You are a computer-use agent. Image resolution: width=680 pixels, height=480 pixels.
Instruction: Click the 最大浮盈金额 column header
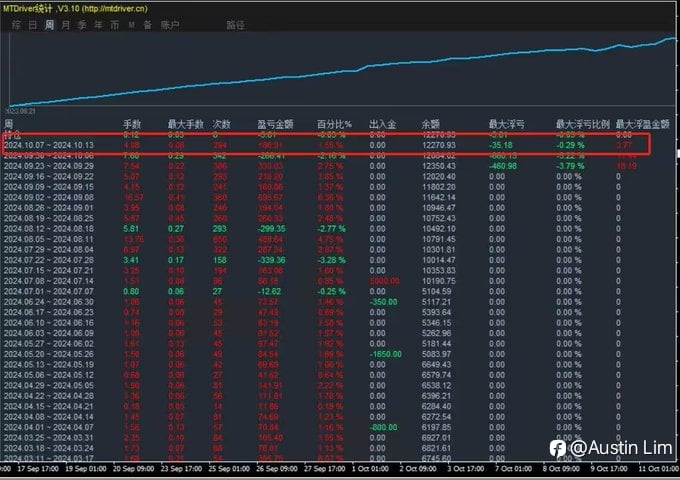pos(643,124)
